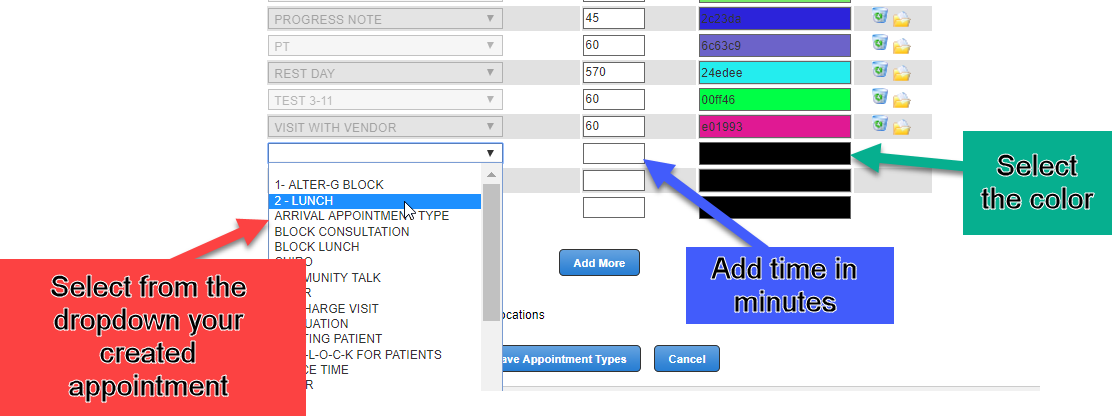Remove REST DAY with its trash icon
Image resolution: width=1114 pixels, height=420 pixels.
point(880,70)
